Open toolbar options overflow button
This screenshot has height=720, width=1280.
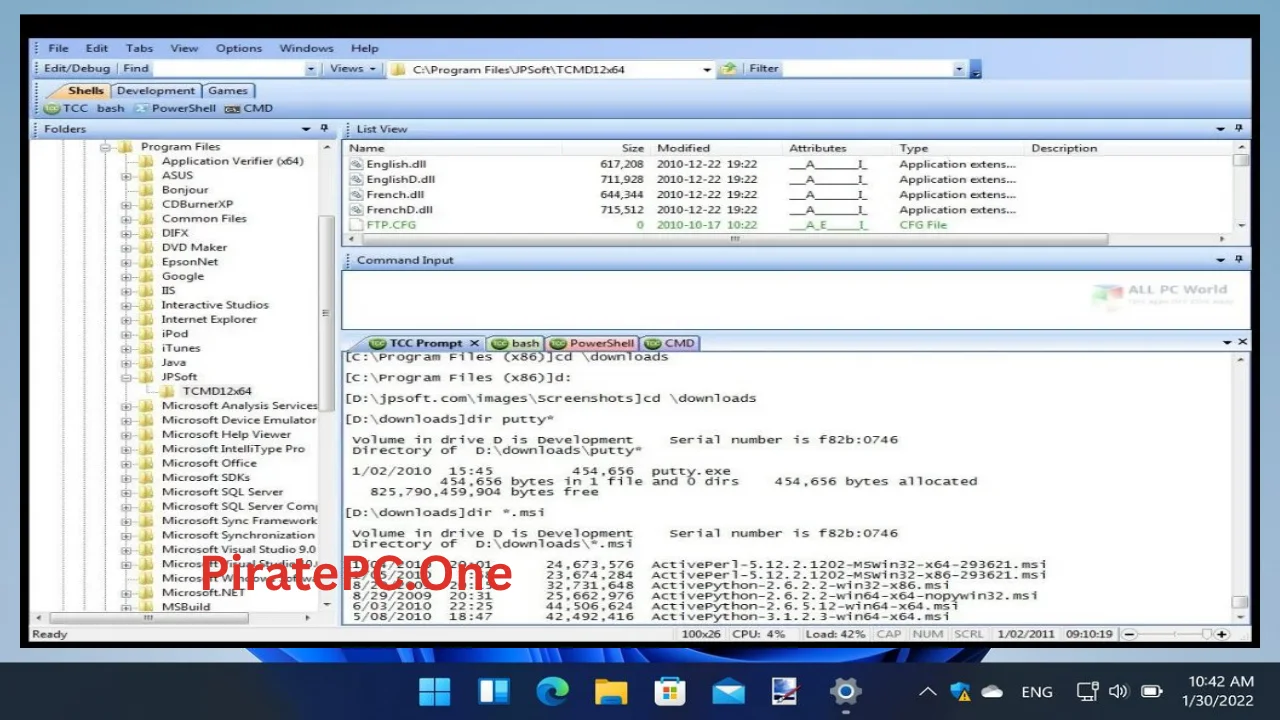pyautogui.click(x=976, y=70)
